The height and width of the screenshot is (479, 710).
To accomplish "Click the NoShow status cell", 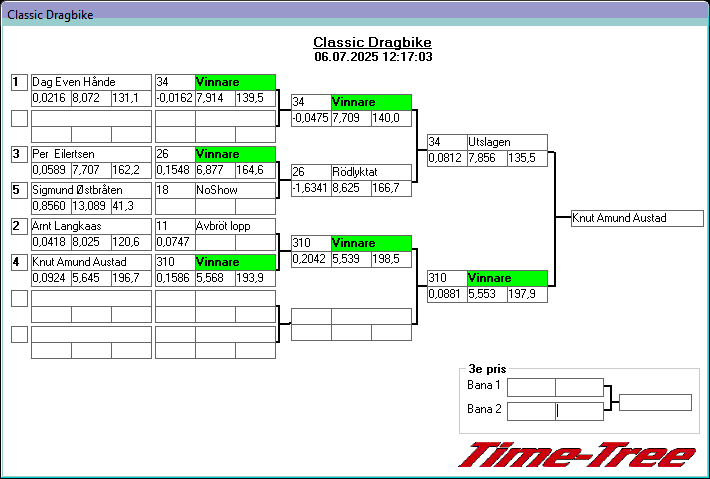I will point(235,190).
